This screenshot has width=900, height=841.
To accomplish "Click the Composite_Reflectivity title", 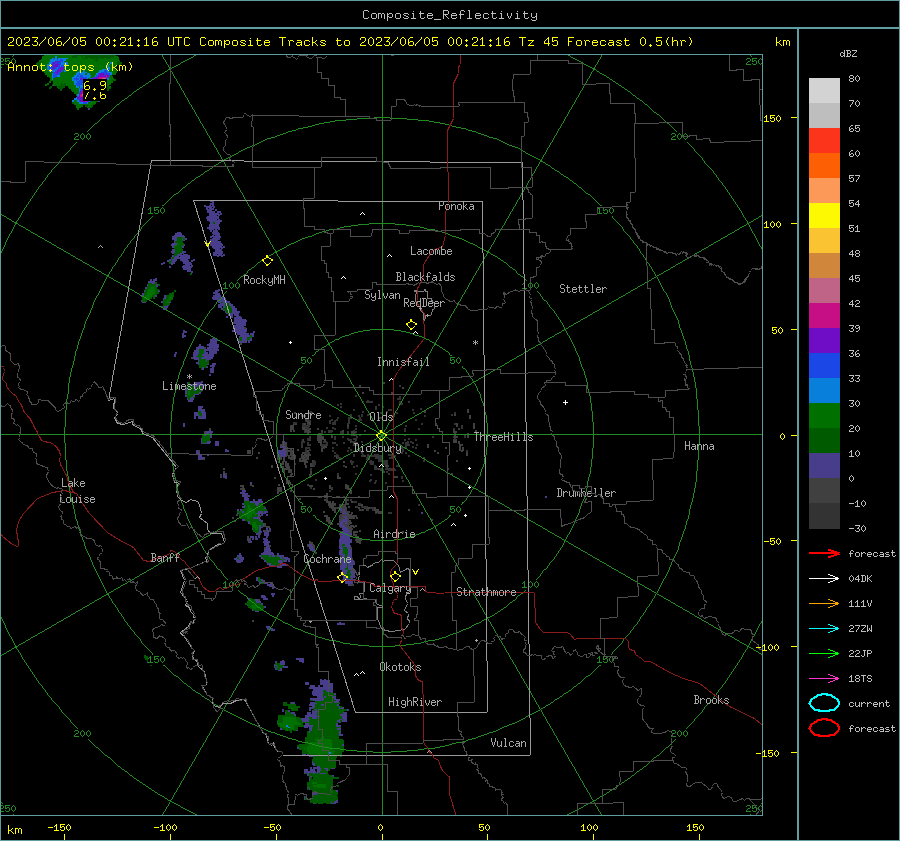I will pos(450,15).
